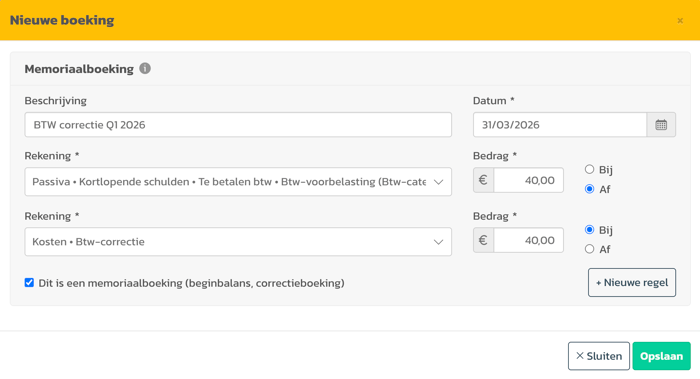Click the amount field of the Btw-voorbelasting line
Viewport: 700px width, 379px height.
[x=529, y=180]
